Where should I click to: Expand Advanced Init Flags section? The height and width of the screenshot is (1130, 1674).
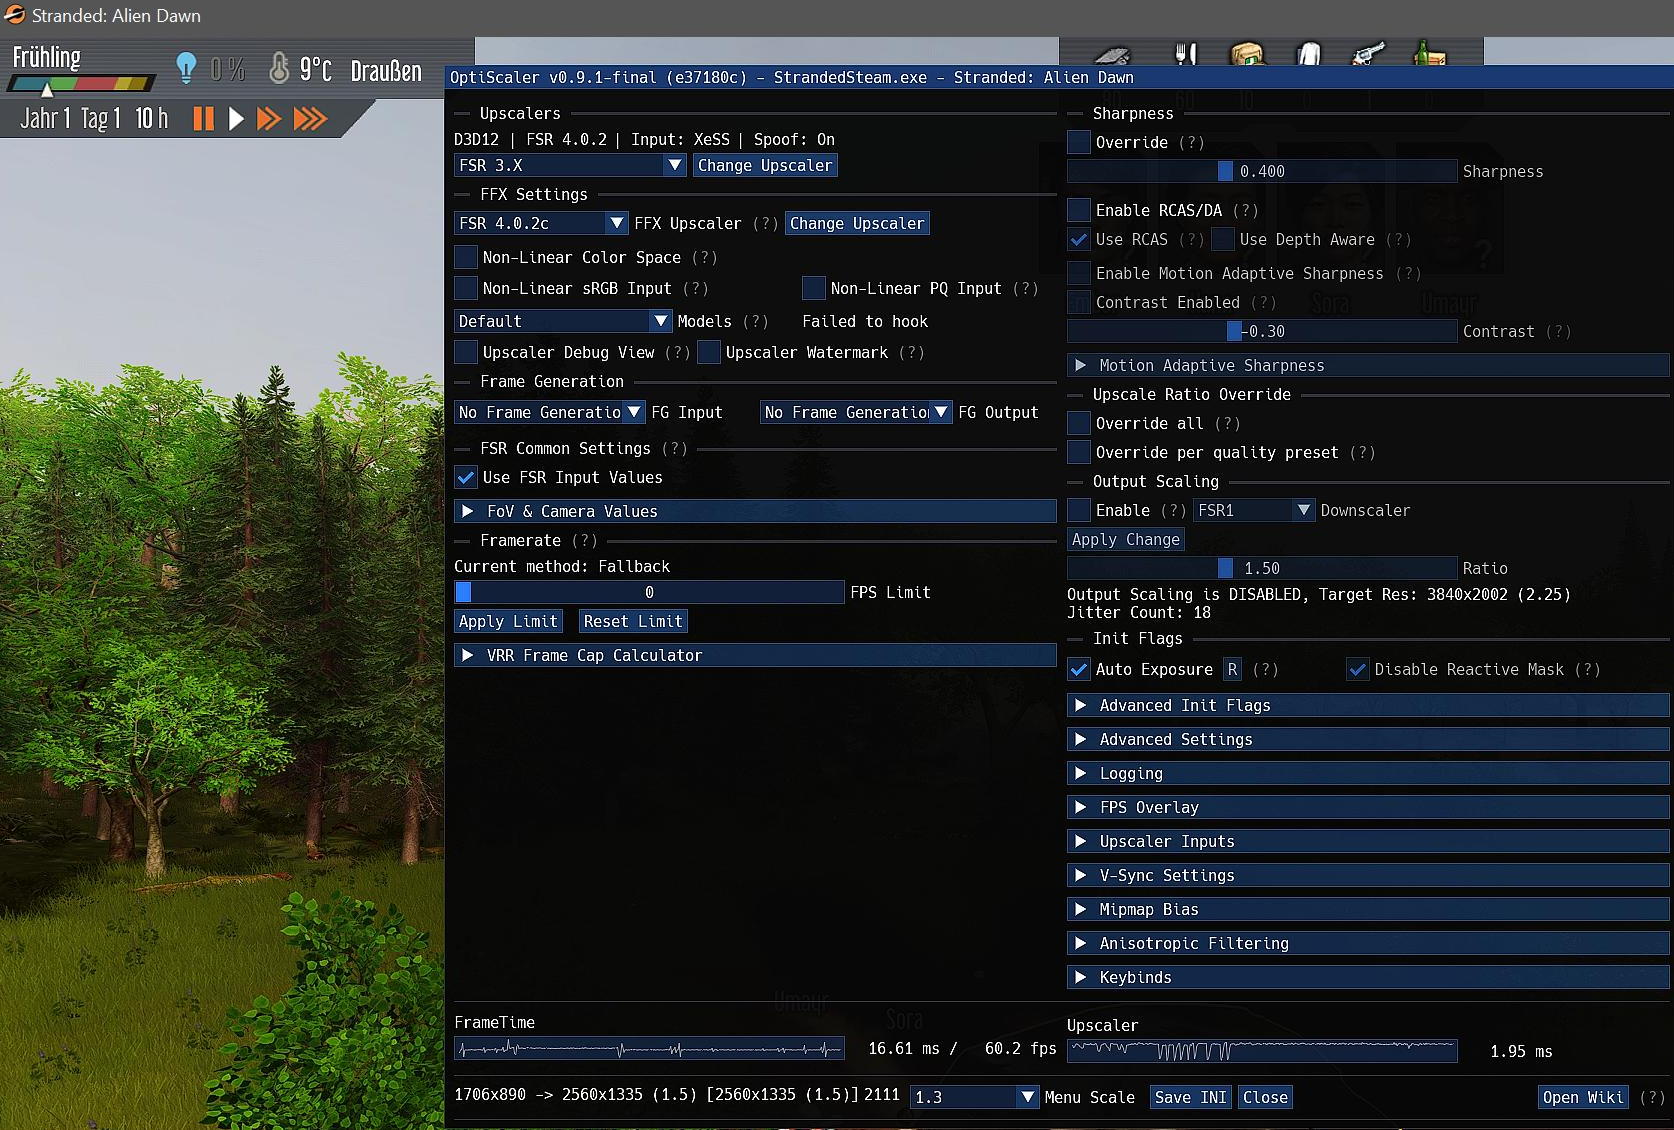click(x=1368, y=705)
